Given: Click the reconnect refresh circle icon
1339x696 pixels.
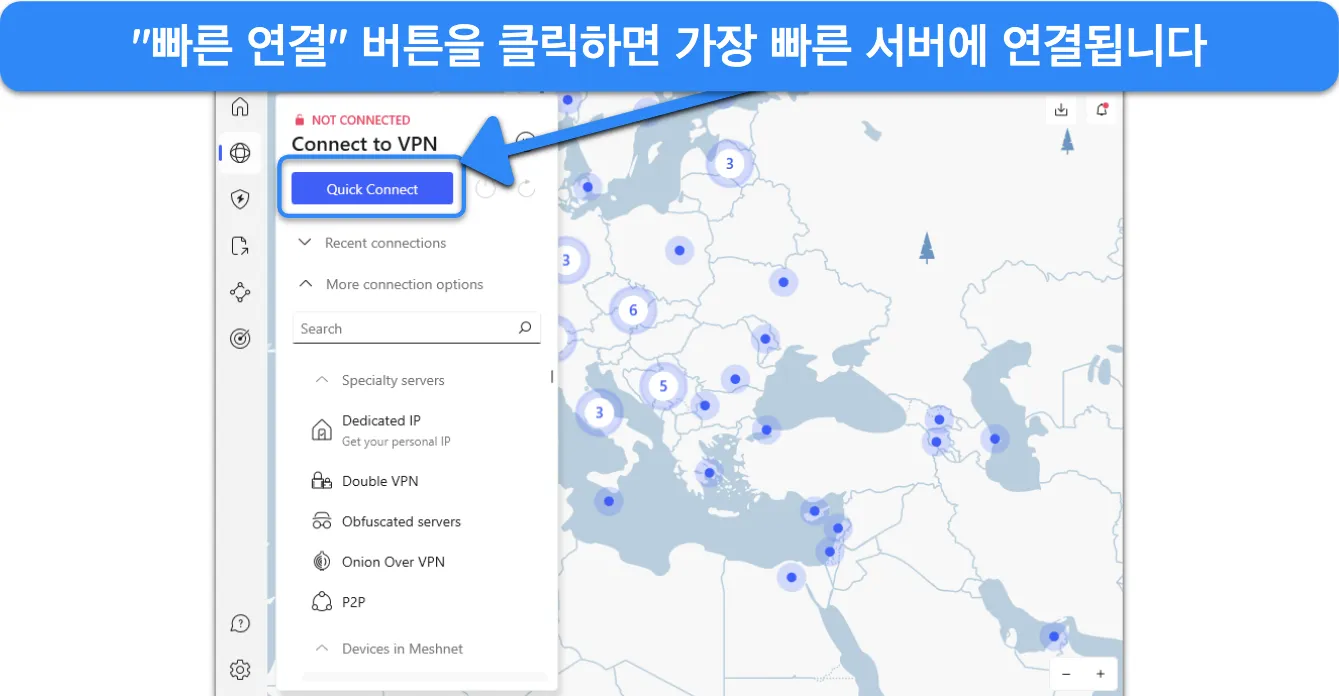Looking at the screenshot, I should click(x=526, y=188).
